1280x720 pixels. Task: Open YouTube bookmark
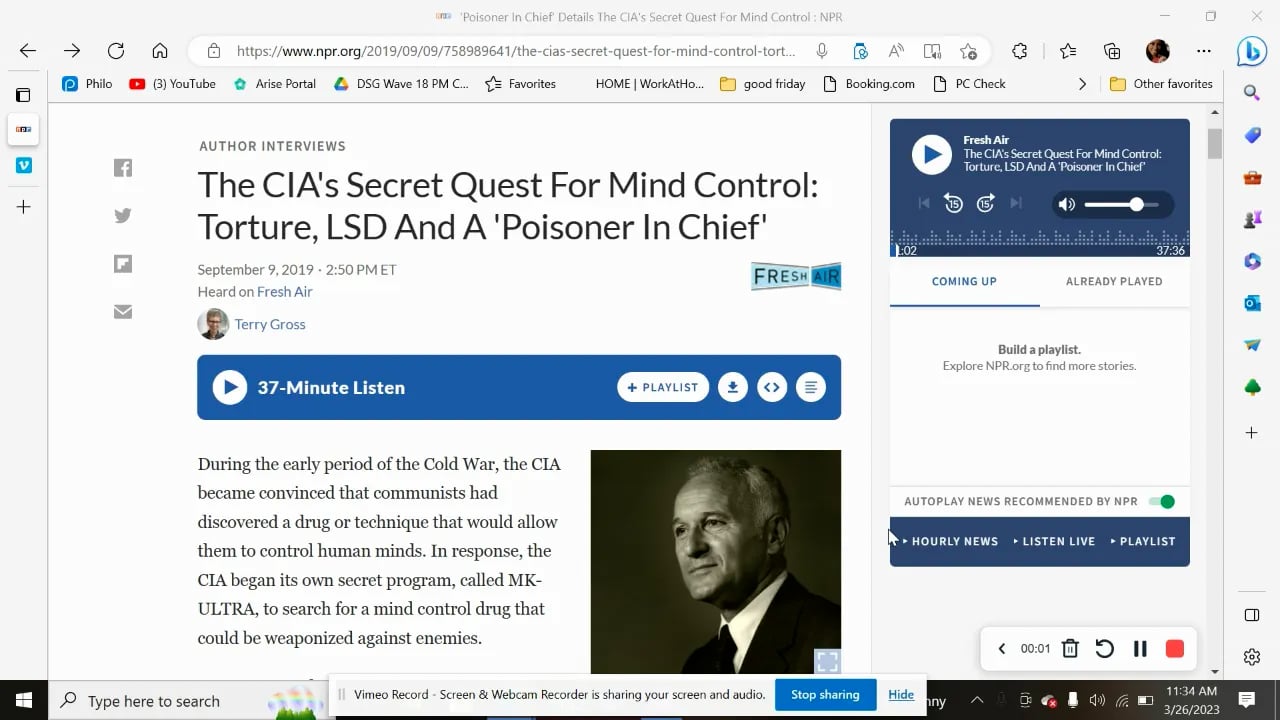point(173,84)
